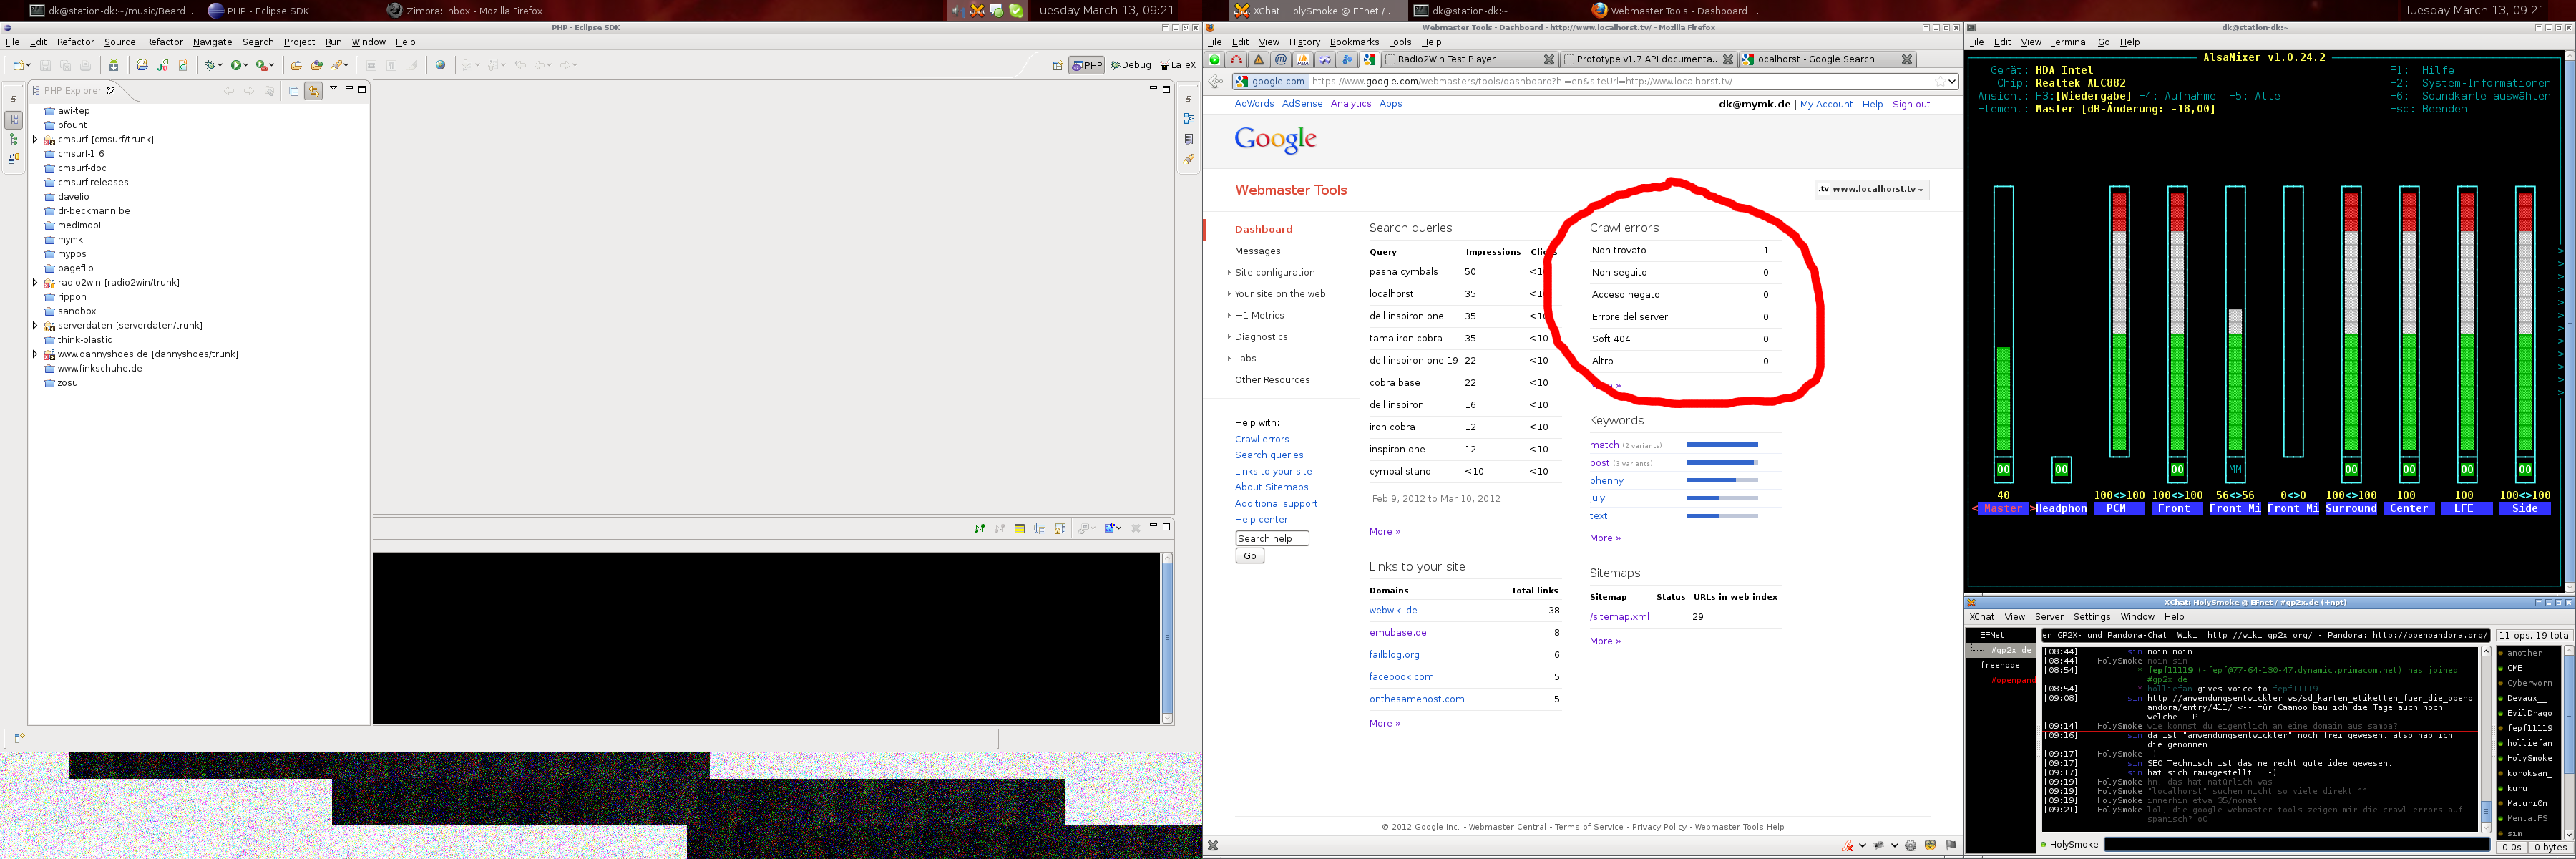Click the yellow table icon in console toolbar
Screen dimensions: 2576x859
coord(1020,529)
